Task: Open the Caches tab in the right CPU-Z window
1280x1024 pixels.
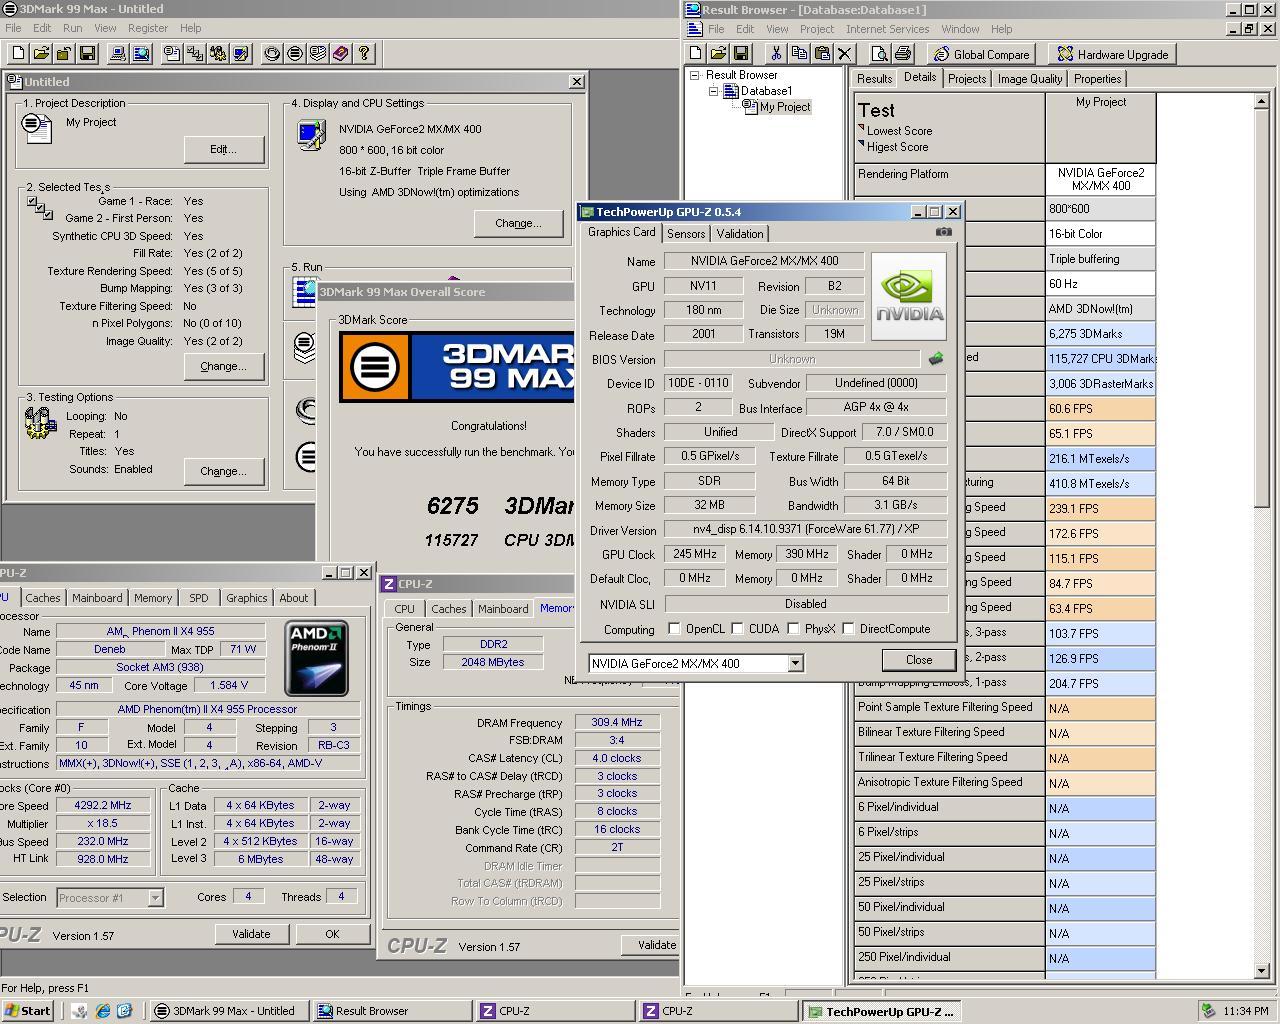Action: [448, 609]
